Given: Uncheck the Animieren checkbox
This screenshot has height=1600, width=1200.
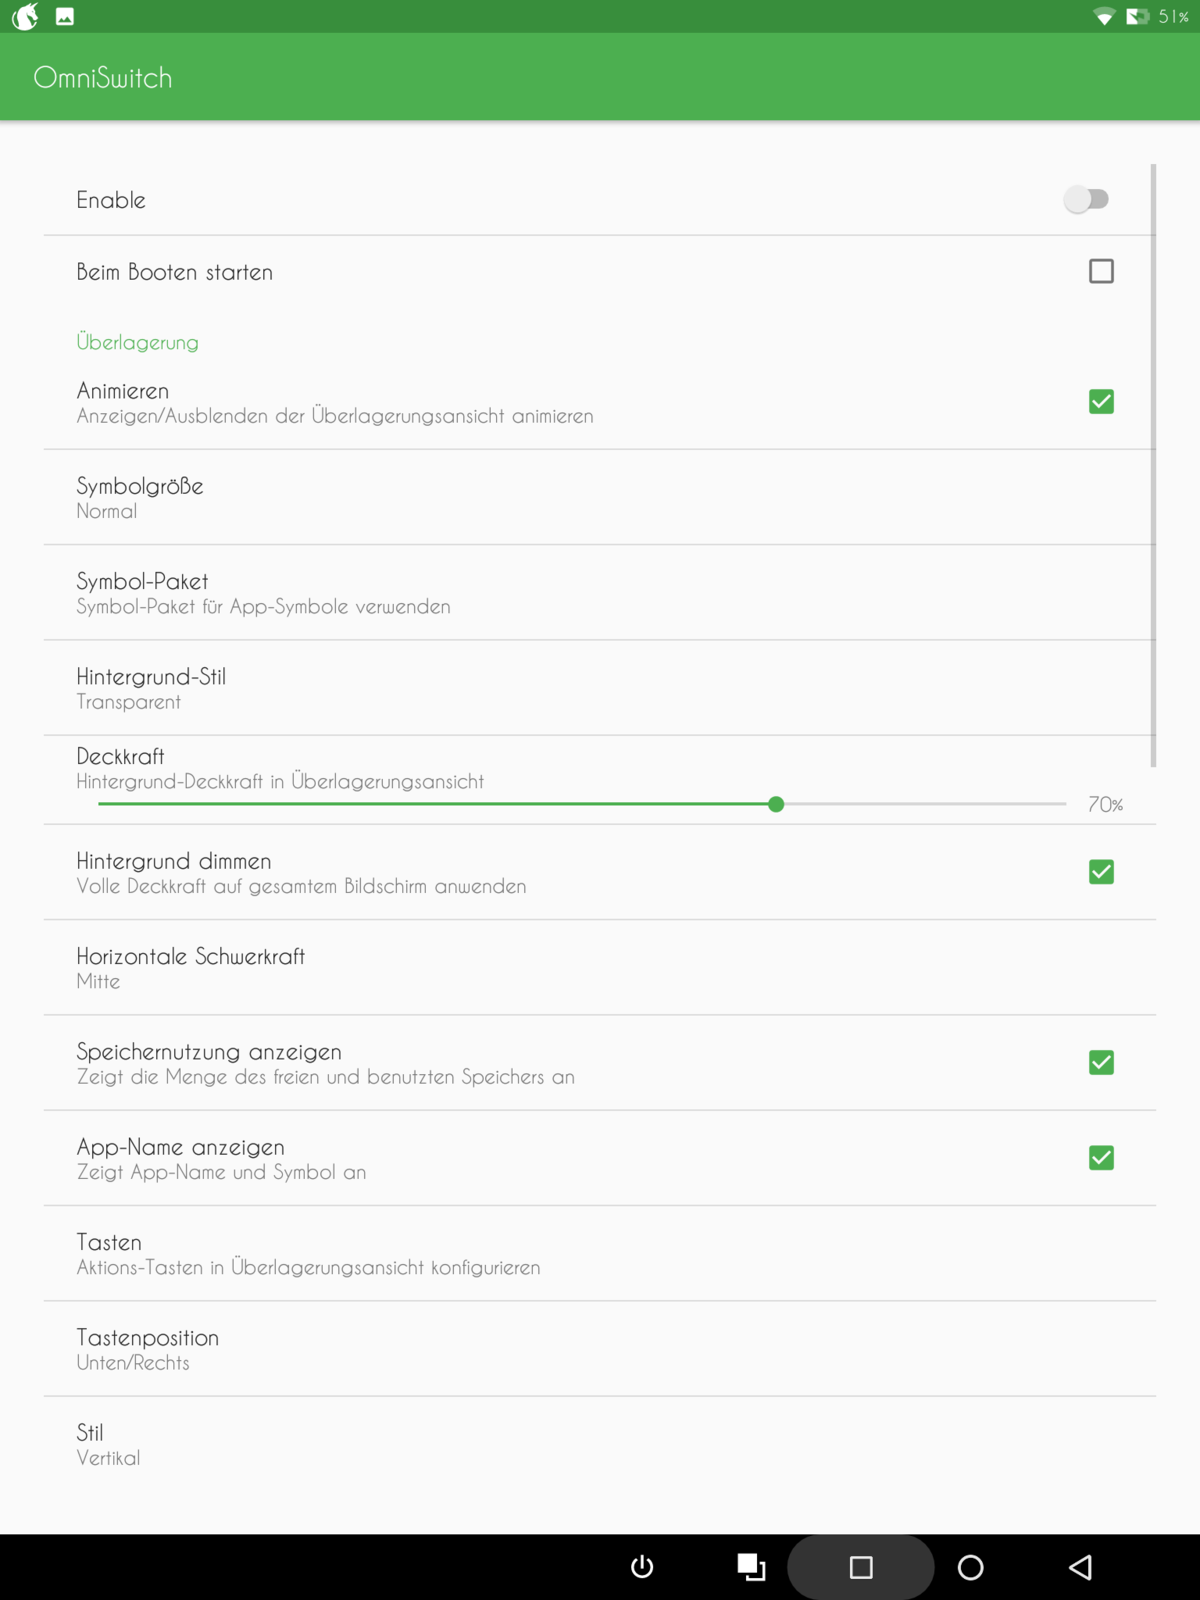Looking at the screenshot, I should tap(1101, 402).
